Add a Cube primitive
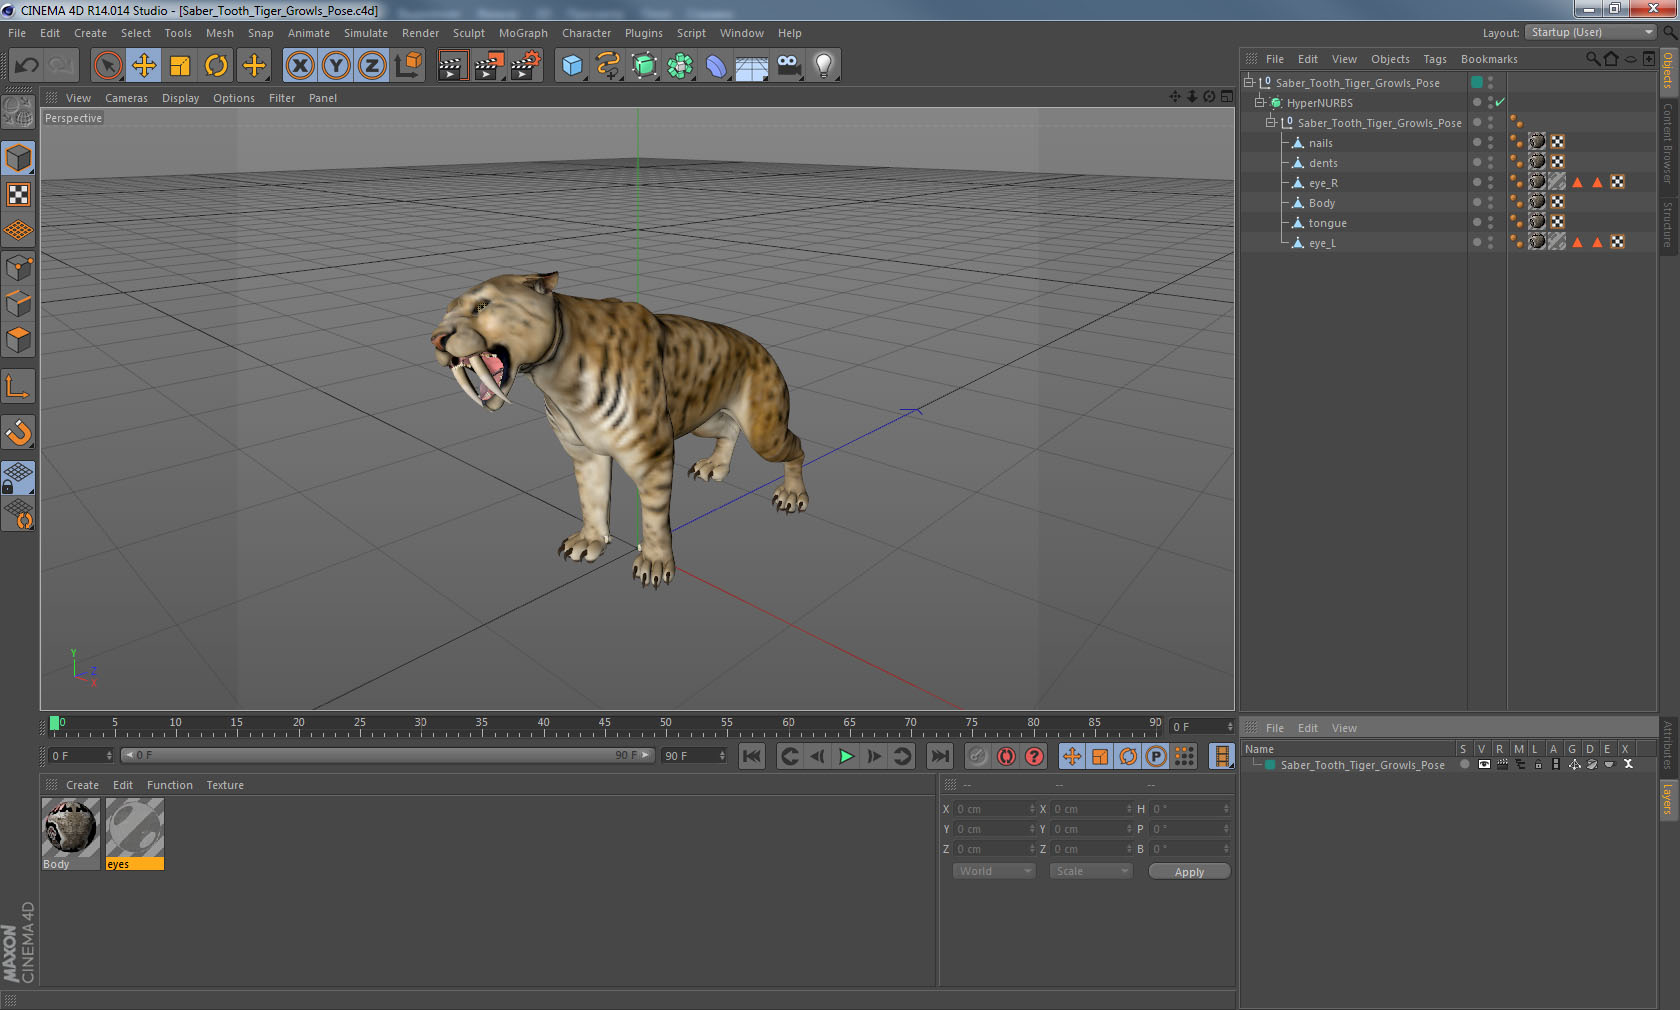This screenshot has height=1010, width=1680. point(572,66)
